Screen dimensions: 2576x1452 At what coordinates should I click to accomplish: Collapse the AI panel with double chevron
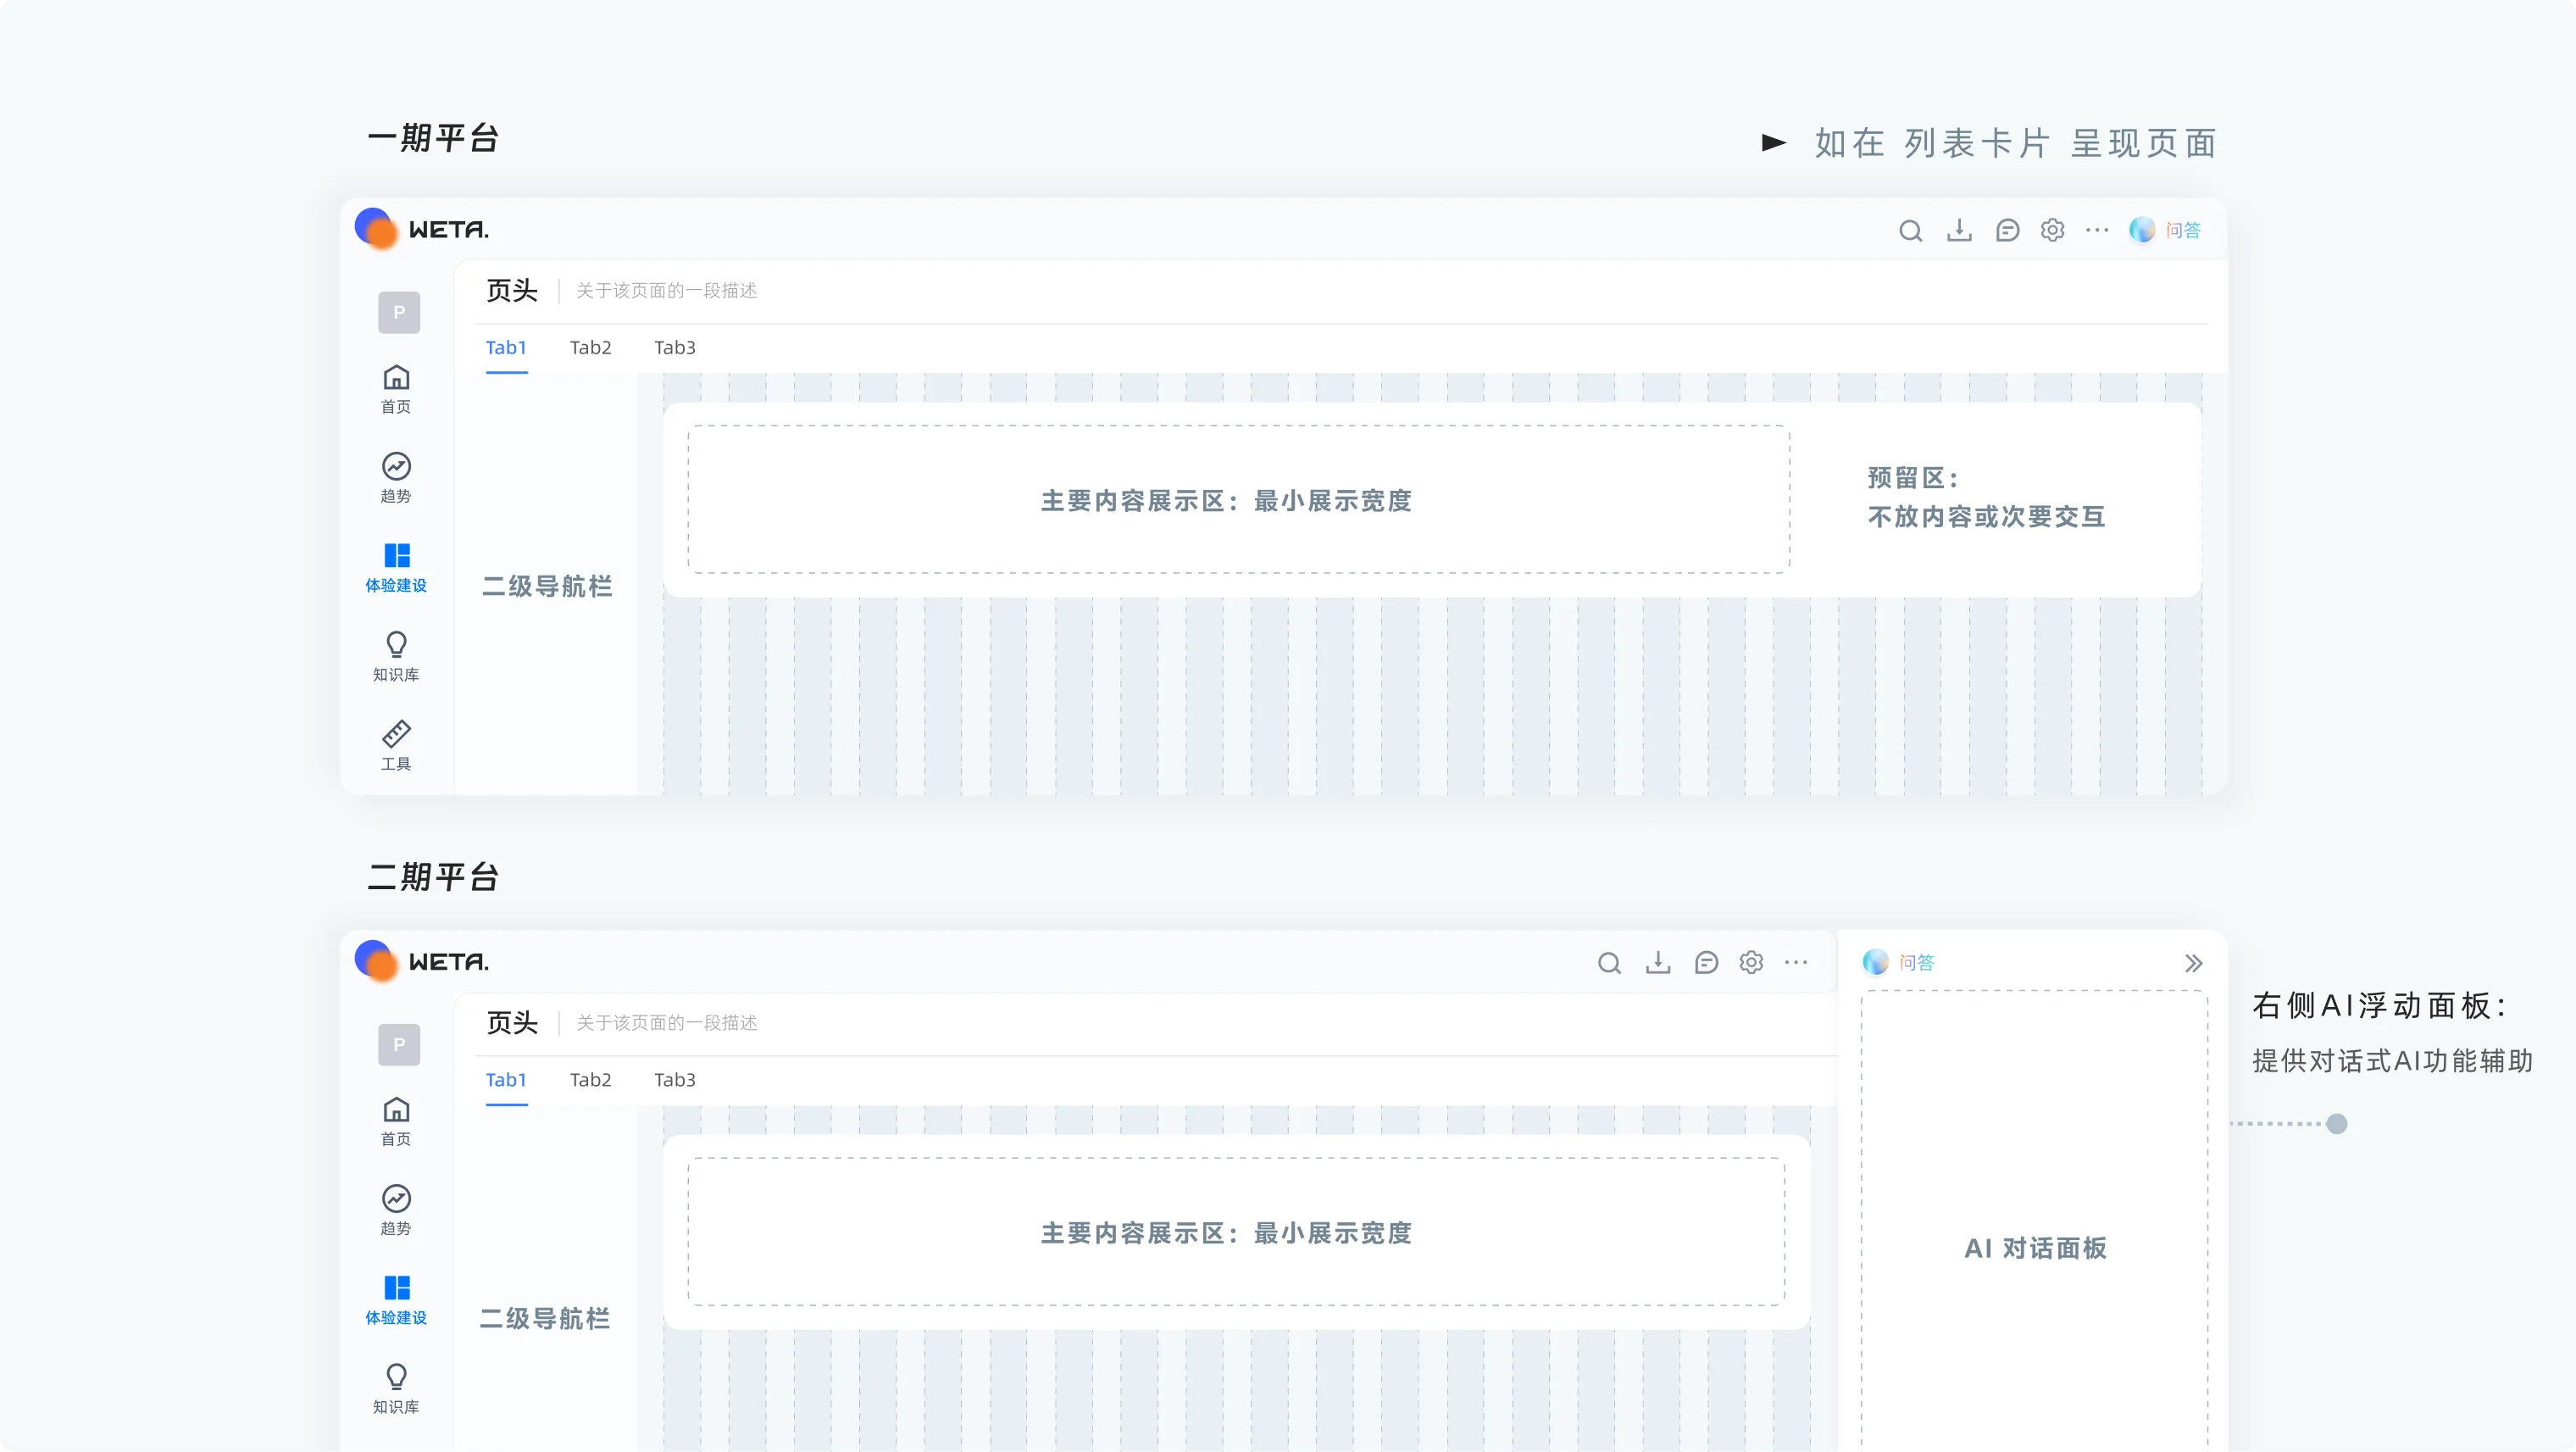(x=2193, y=963)
